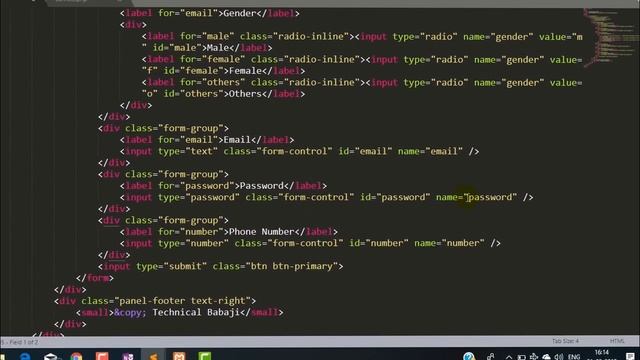Image resolution: width=640 pixels, height=360 pixels.
Task: Click the "Gender" label text
Action: pyautogui.click(x=240, y=13)
